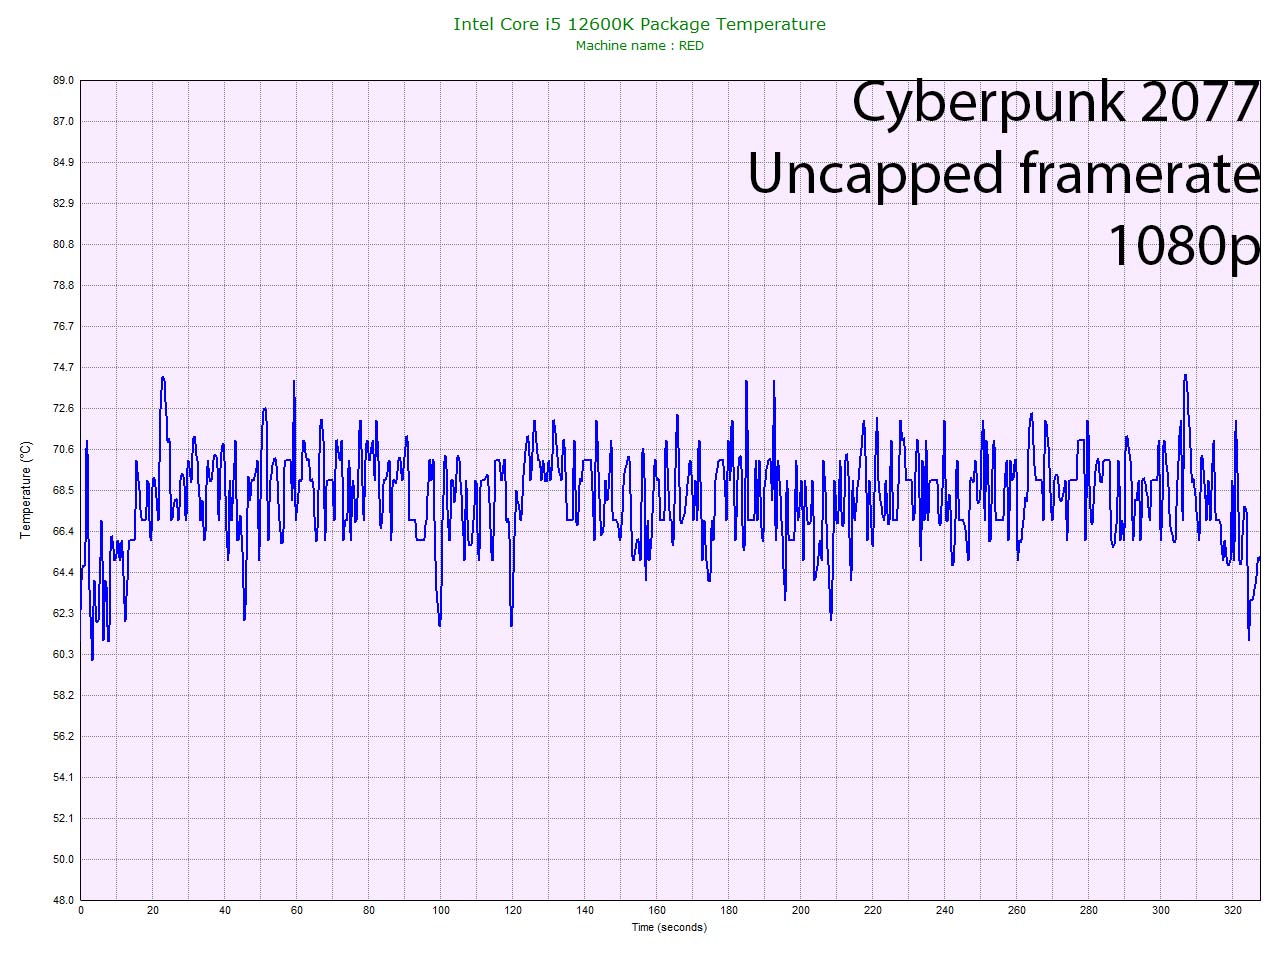Click the 'Temperature (°C)' Y-axis label

26,490
